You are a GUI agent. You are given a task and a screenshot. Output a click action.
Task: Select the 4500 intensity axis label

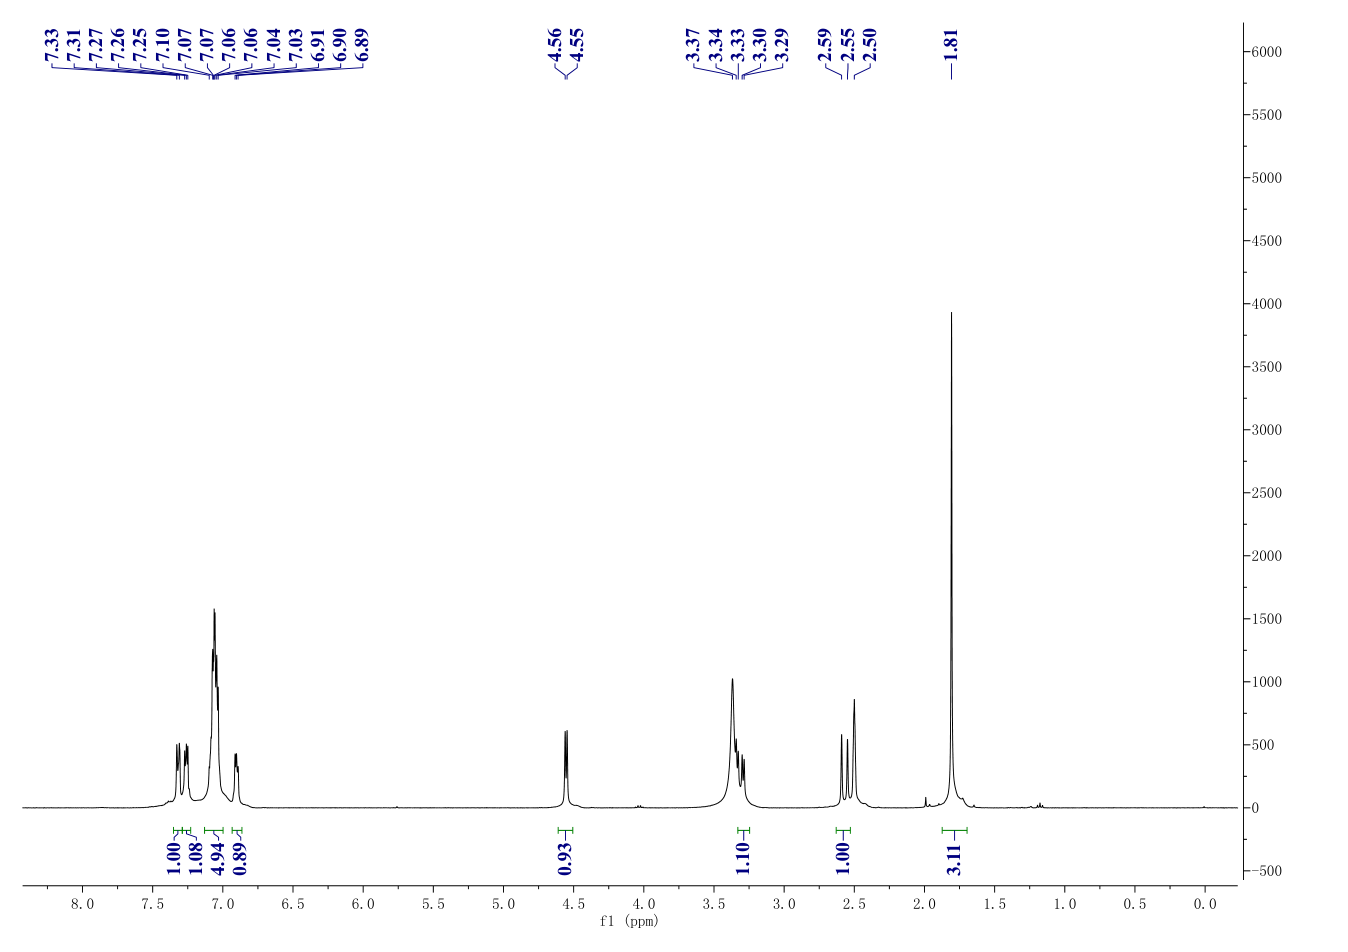point(1267,241)
